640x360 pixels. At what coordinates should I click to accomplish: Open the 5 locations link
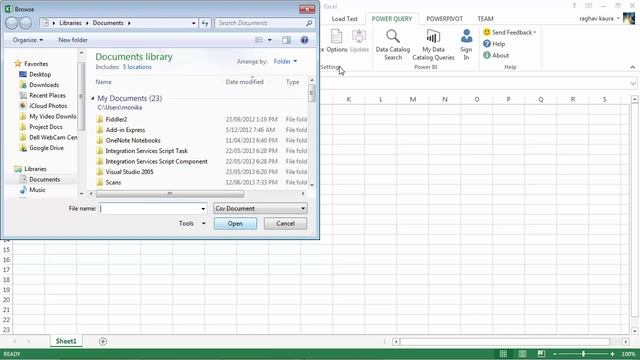pos(137,67)
